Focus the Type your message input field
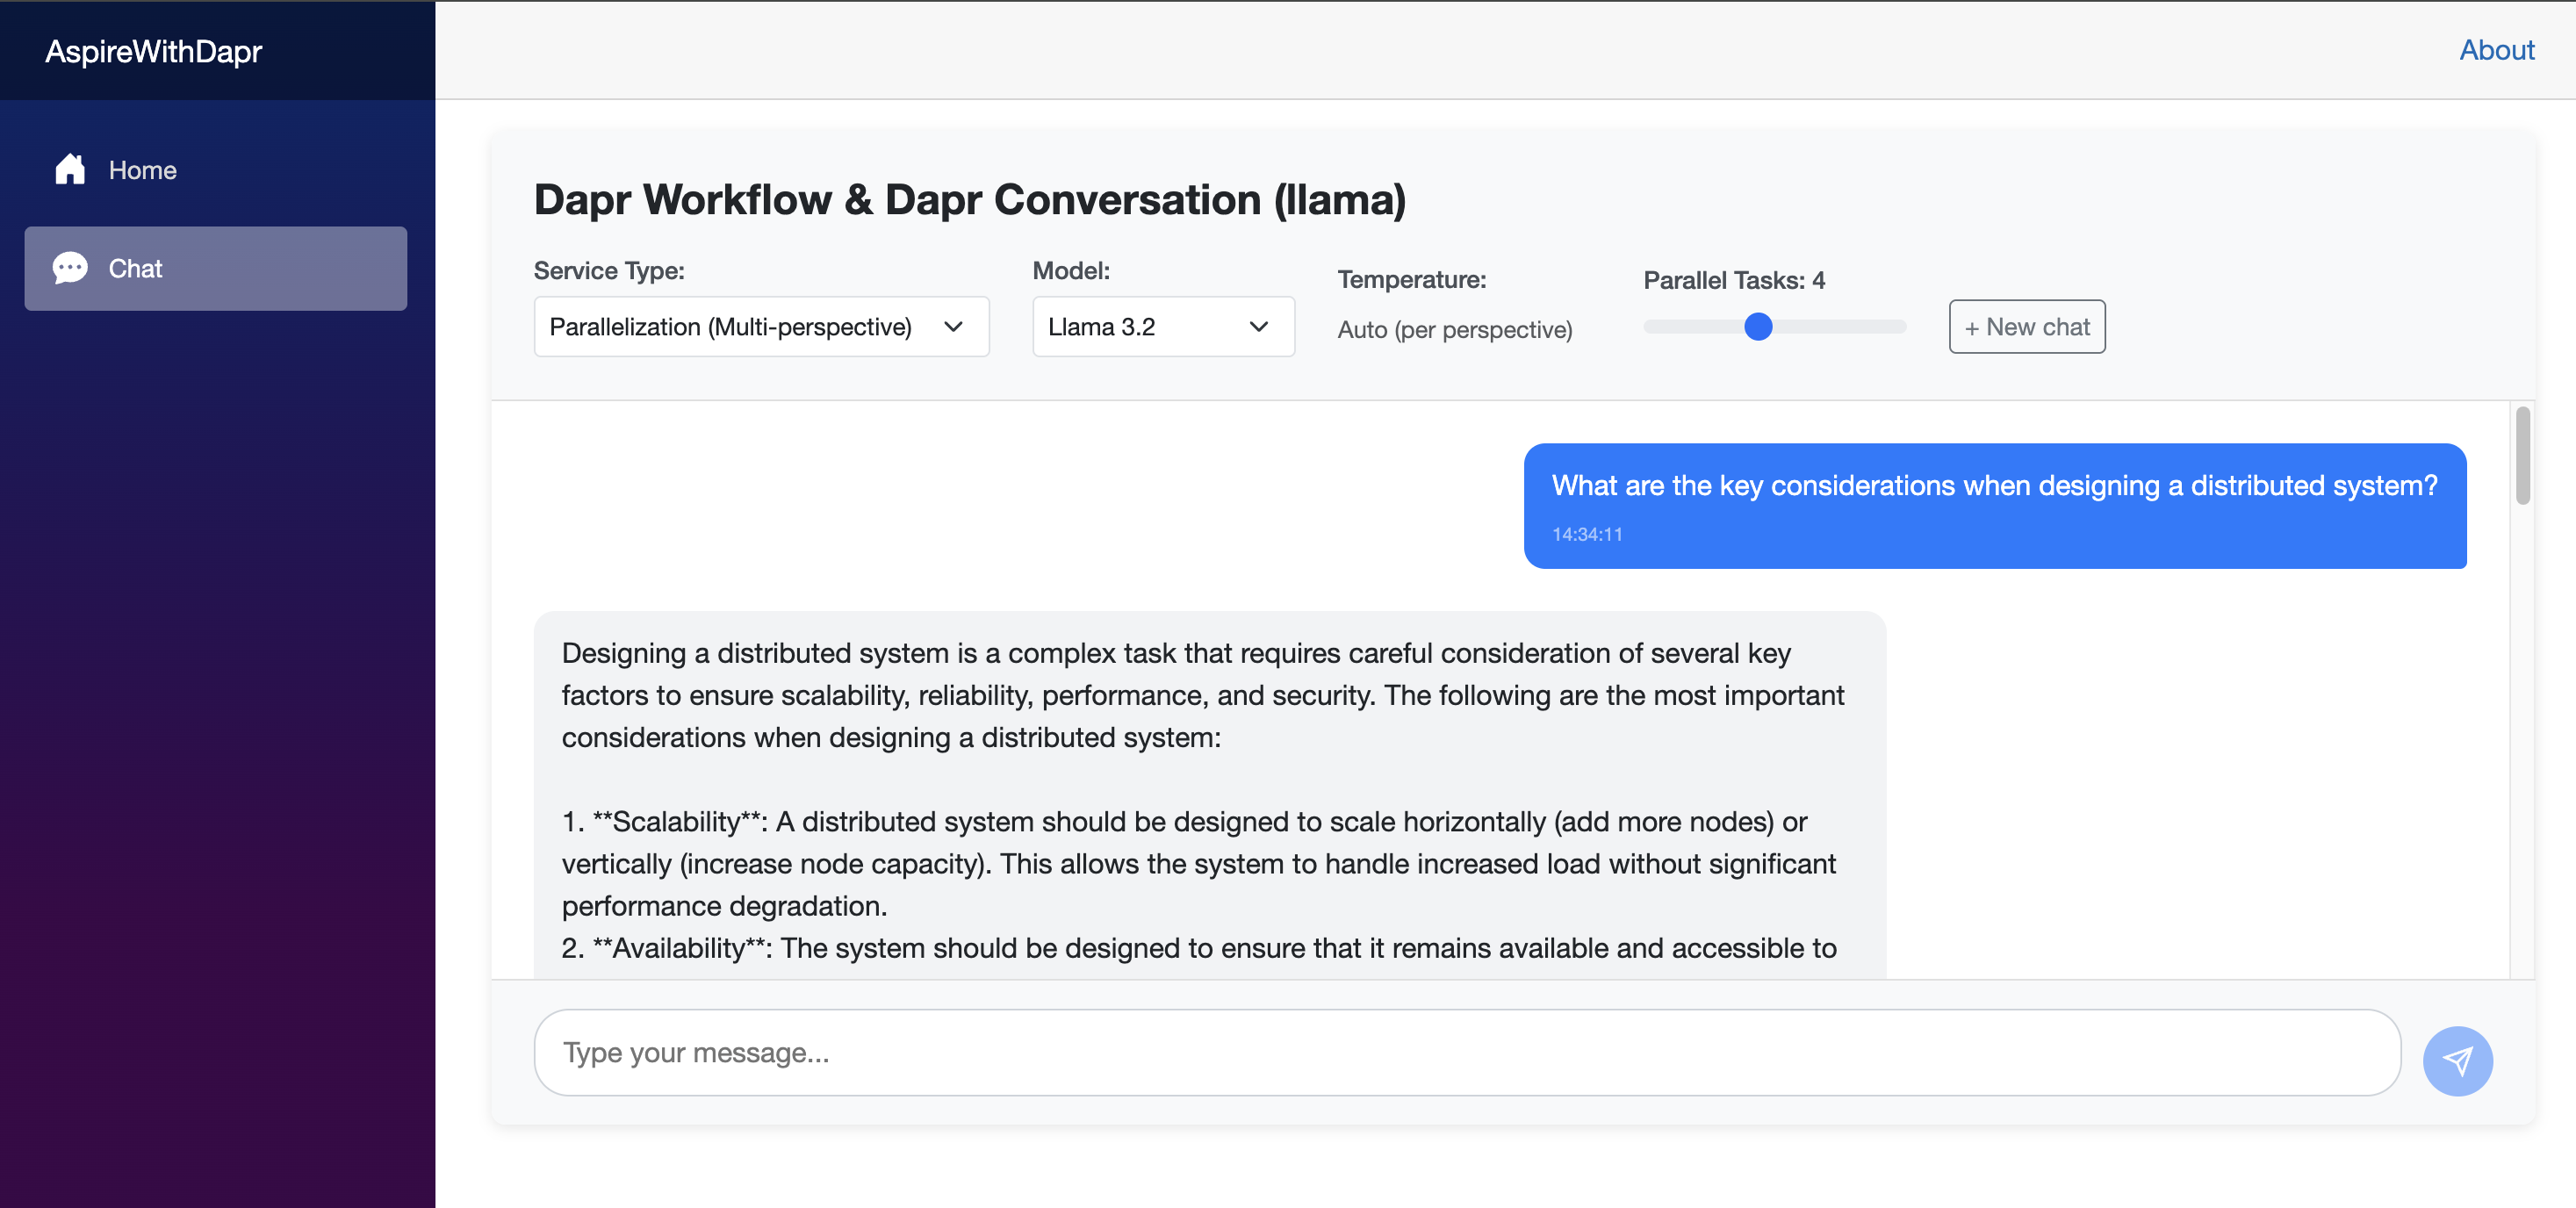This screenshot has height=1208, width=2576. pos(1466,1052)
